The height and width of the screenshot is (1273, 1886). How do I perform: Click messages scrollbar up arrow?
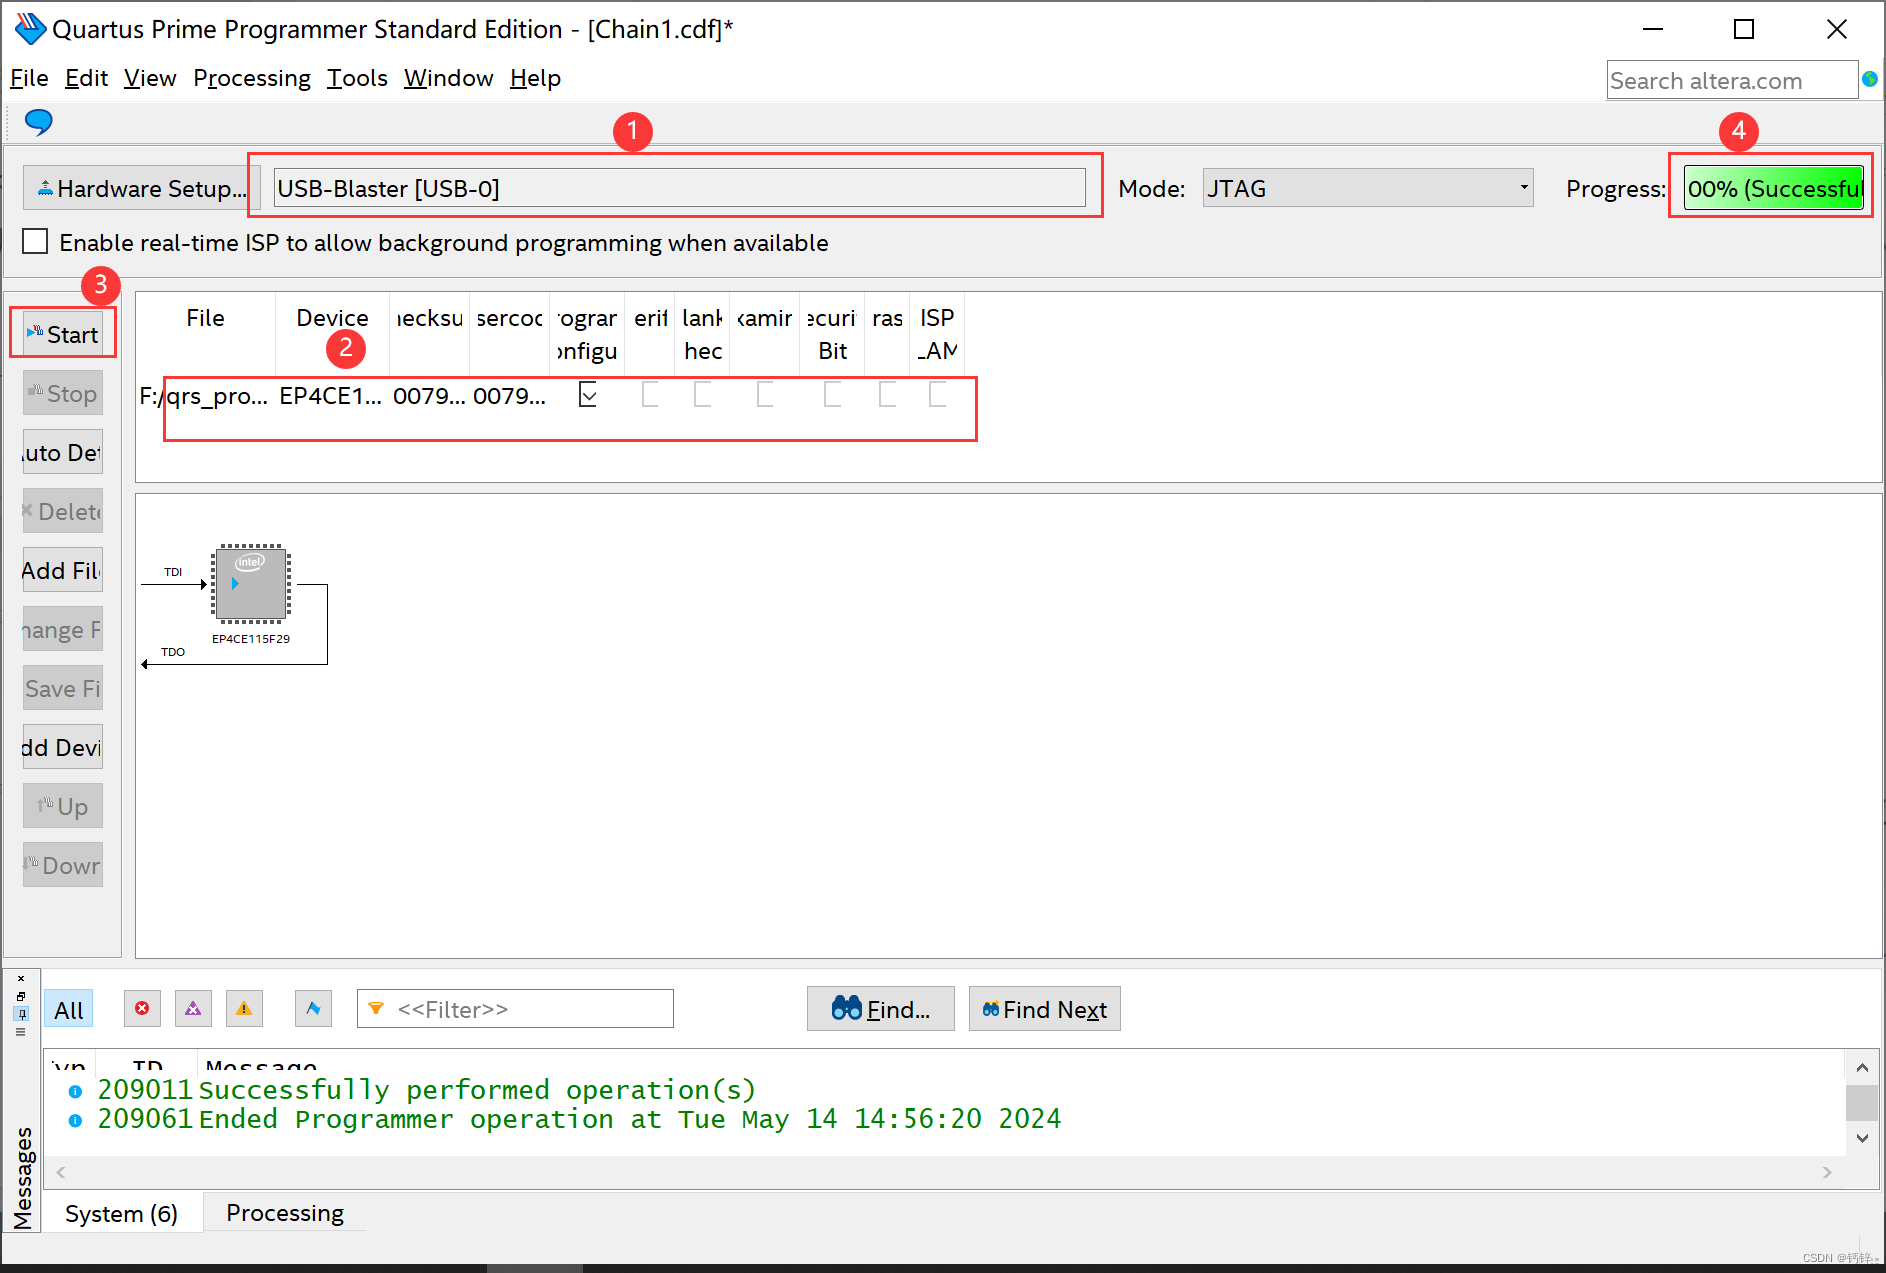[x=1861, y=1067]
